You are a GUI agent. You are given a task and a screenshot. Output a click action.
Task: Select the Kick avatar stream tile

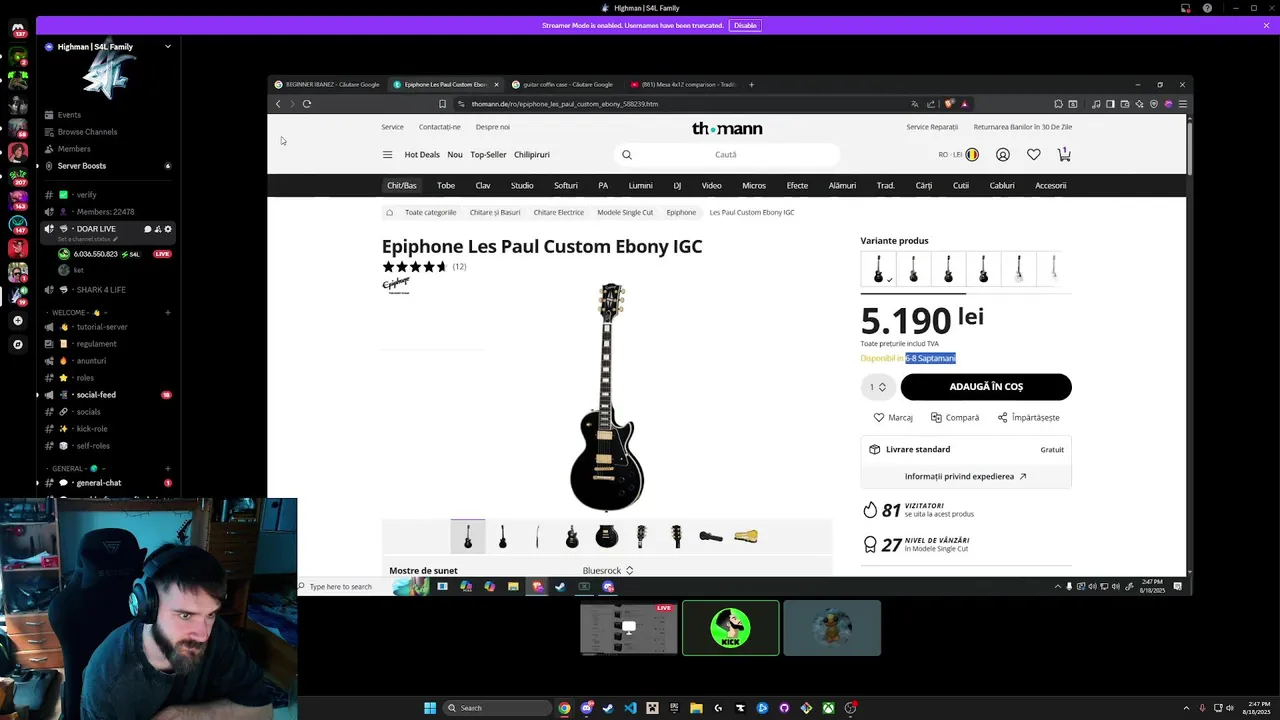click(x=730, y=628)
